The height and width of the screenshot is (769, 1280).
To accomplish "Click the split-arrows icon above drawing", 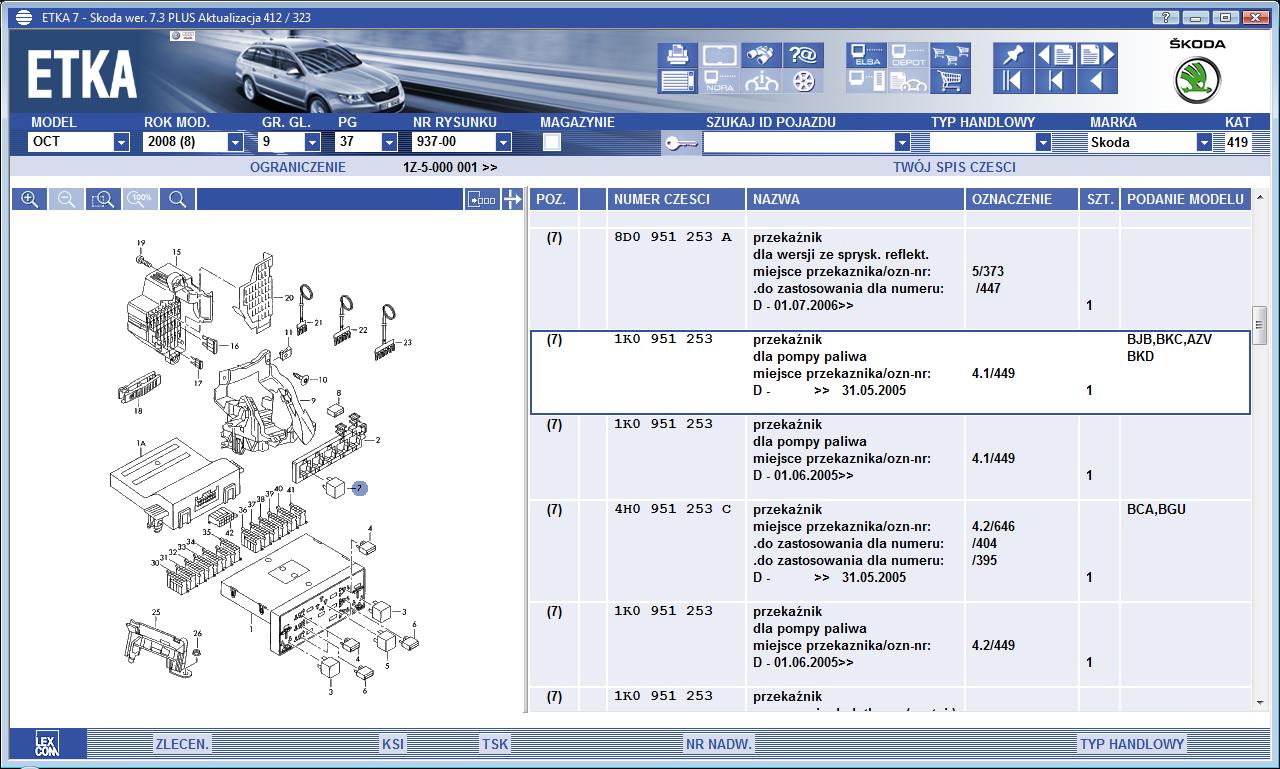I will click(512, 200).
